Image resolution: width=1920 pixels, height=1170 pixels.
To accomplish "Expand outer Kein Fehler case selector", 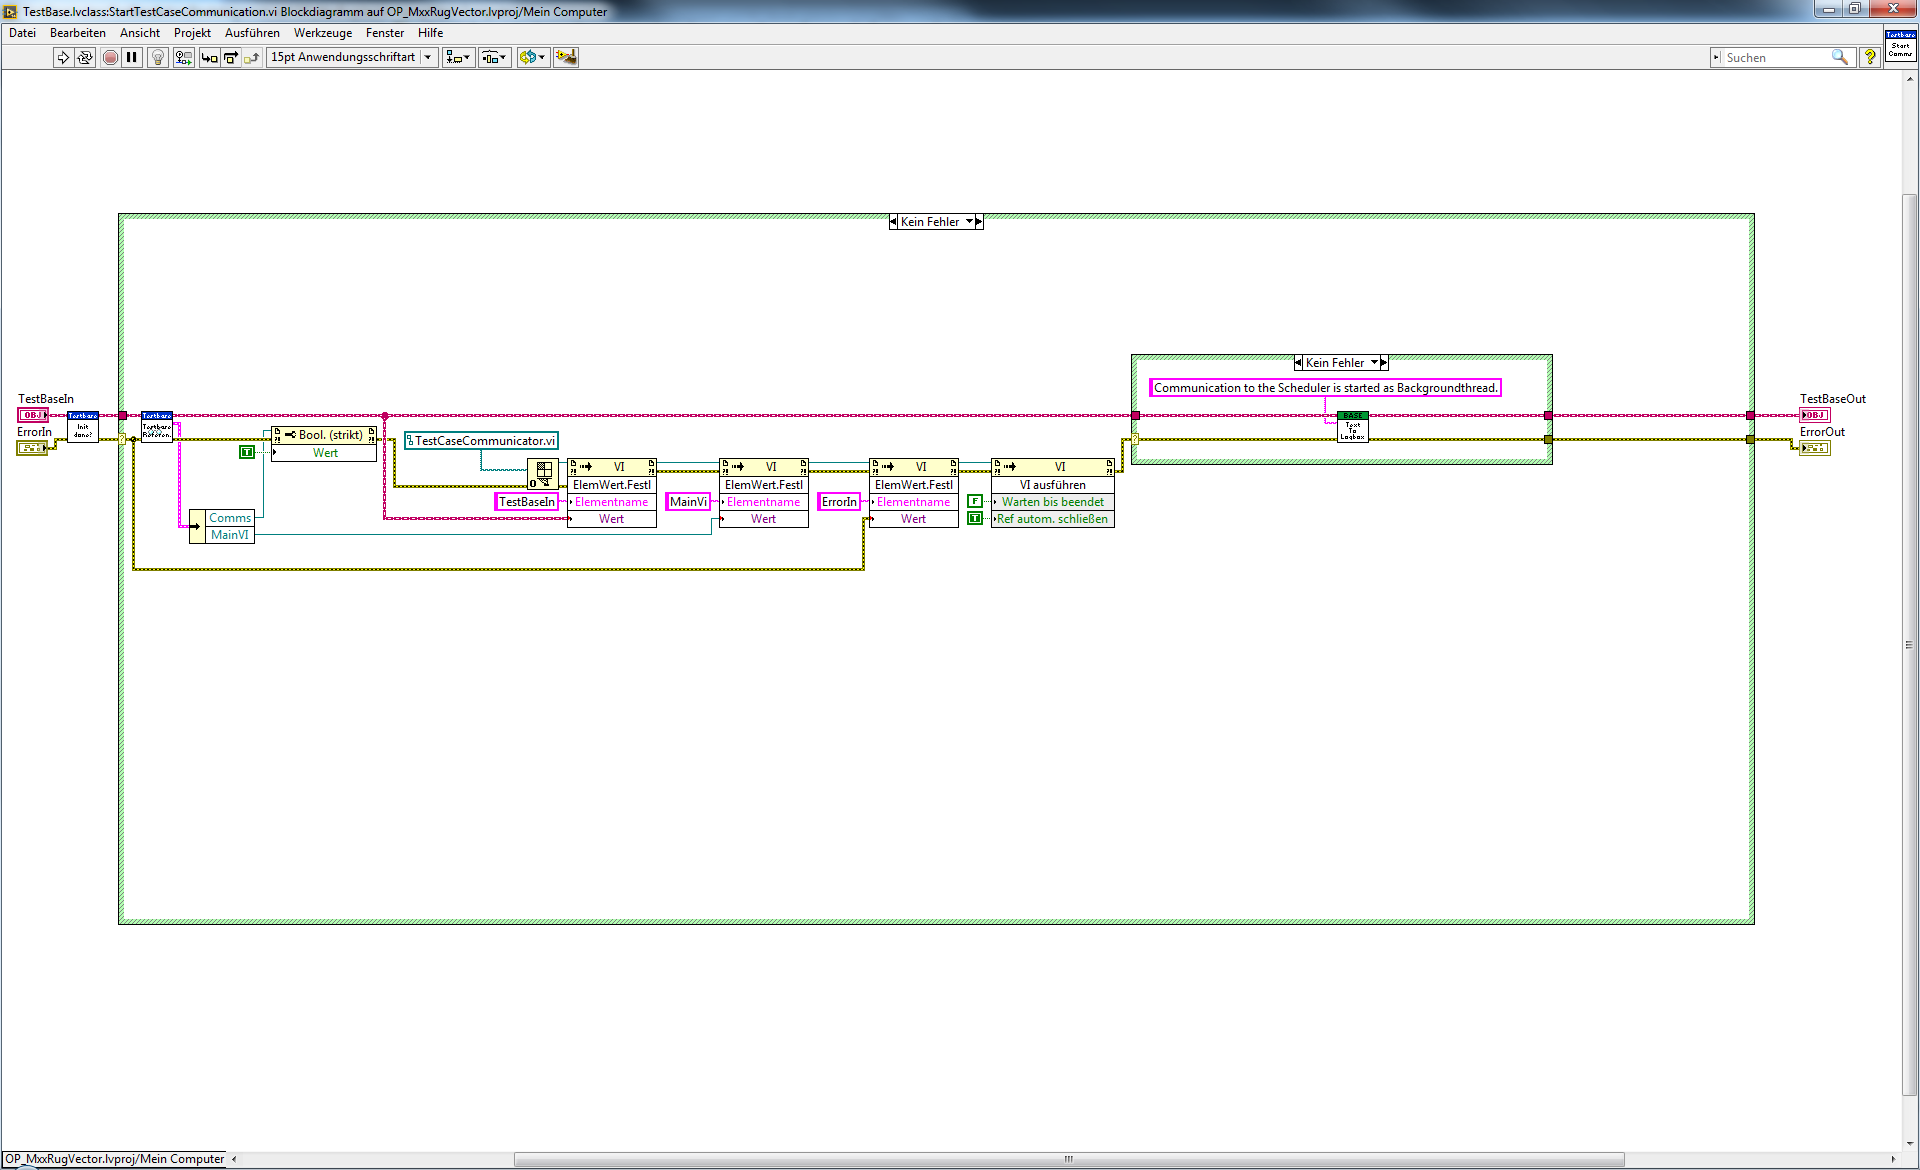I will (x=969, y=222).
